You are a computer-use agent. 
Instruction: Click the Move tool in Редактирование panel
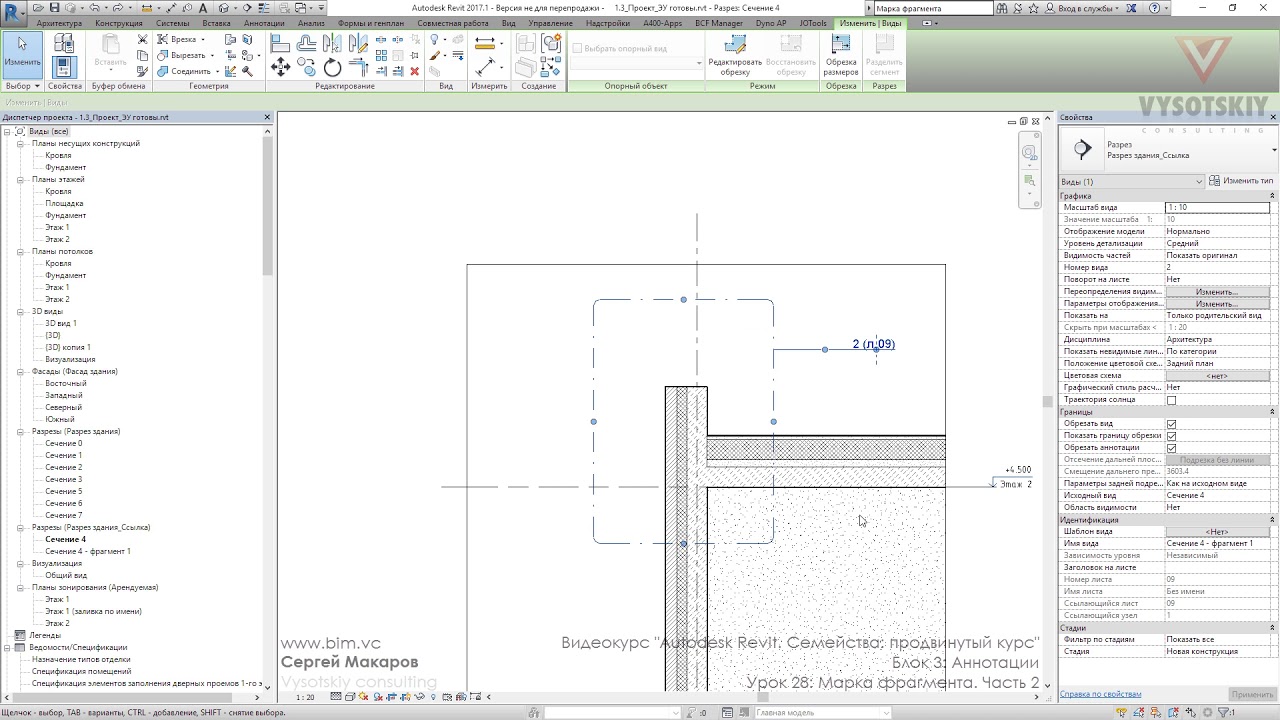coord(280,66)
